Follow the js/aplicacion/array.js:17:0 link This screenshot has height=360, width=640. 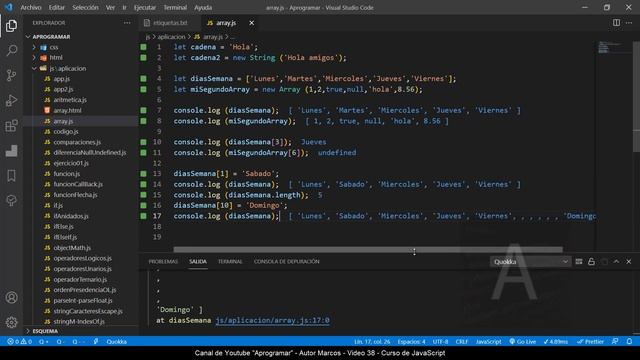point(272,320)
